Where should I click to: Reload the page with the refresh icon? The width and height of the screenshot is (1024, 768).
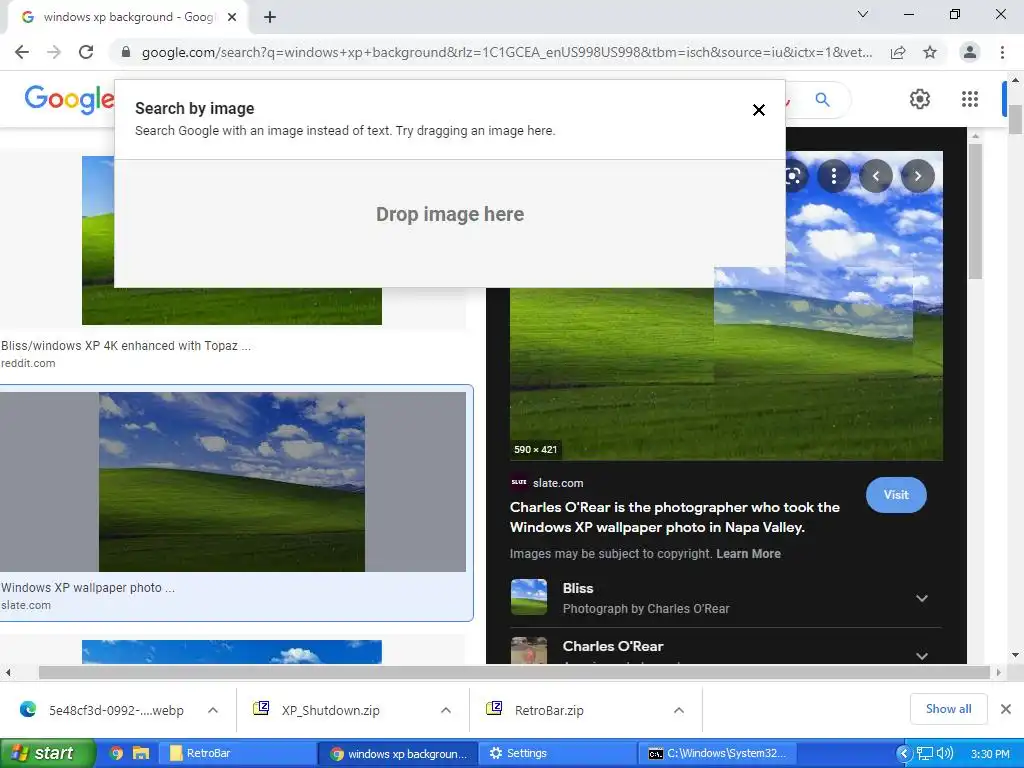tap(86, 52)
